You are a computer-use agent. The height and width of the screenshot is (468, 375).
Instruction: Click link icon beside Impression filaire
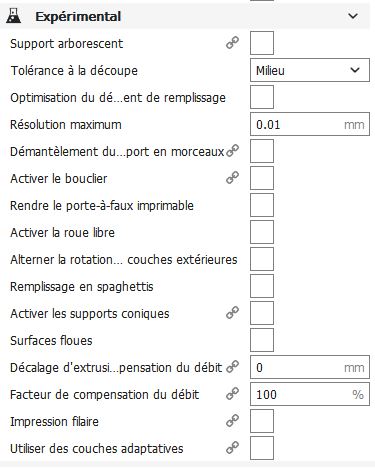(x=232, y=421)
